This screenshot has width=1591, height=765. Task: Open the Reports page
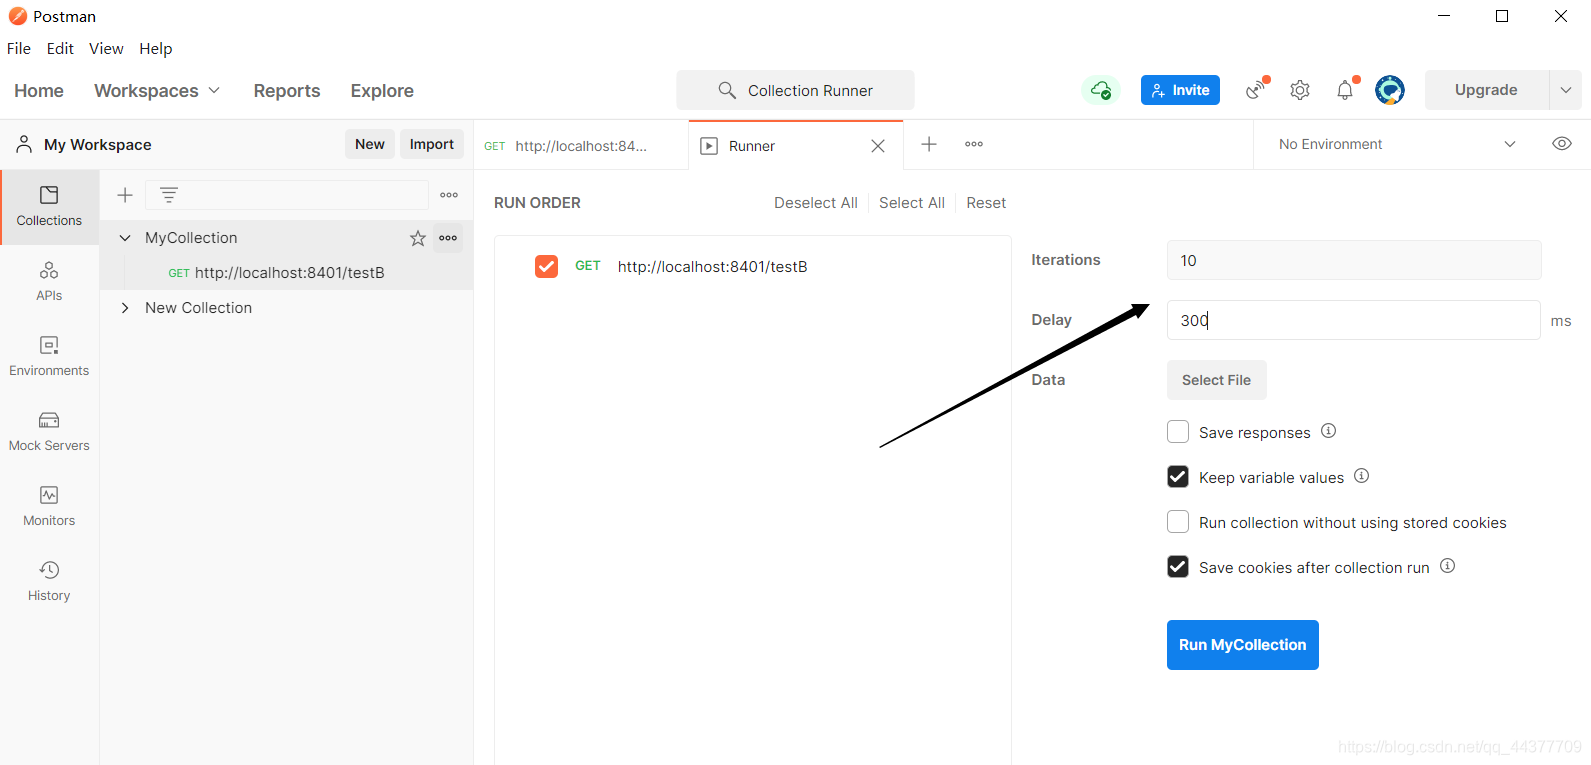(287, 91)
